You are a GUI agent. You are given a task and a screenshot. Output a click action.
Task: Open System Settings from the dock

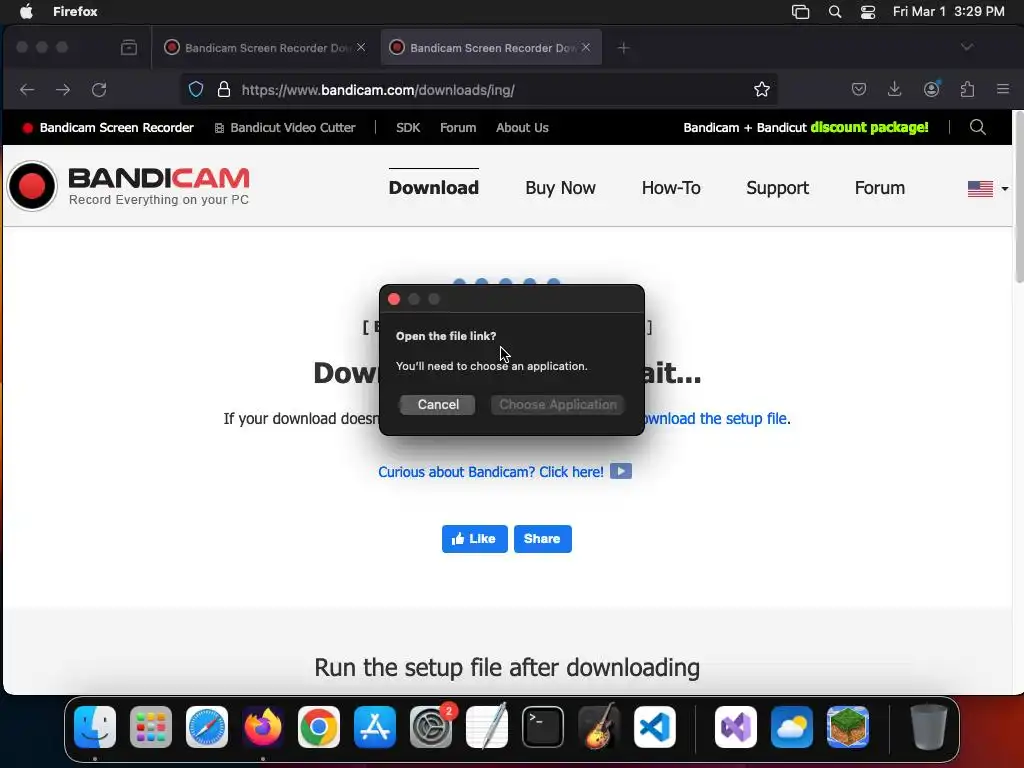(x=431, y=727)
